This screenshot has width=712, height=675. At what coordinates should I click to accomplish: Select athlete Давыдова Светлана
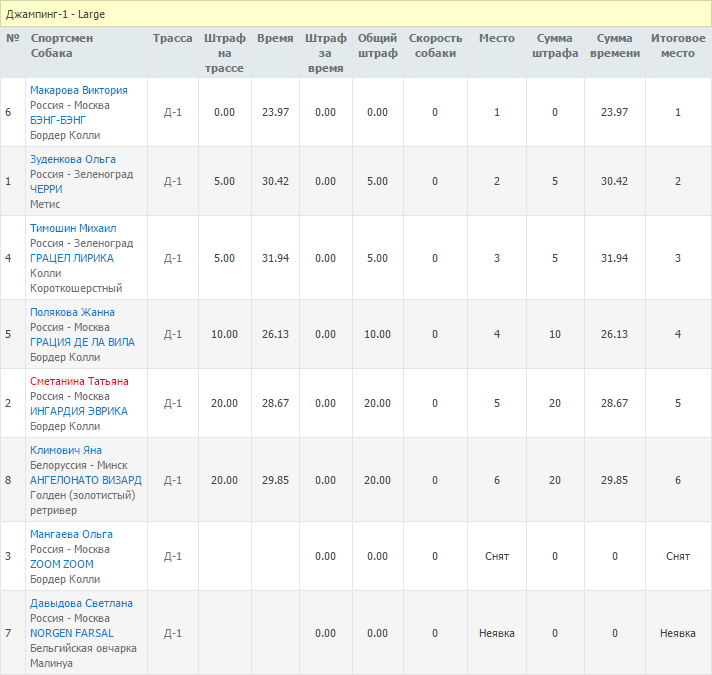(x=81, y=603)
